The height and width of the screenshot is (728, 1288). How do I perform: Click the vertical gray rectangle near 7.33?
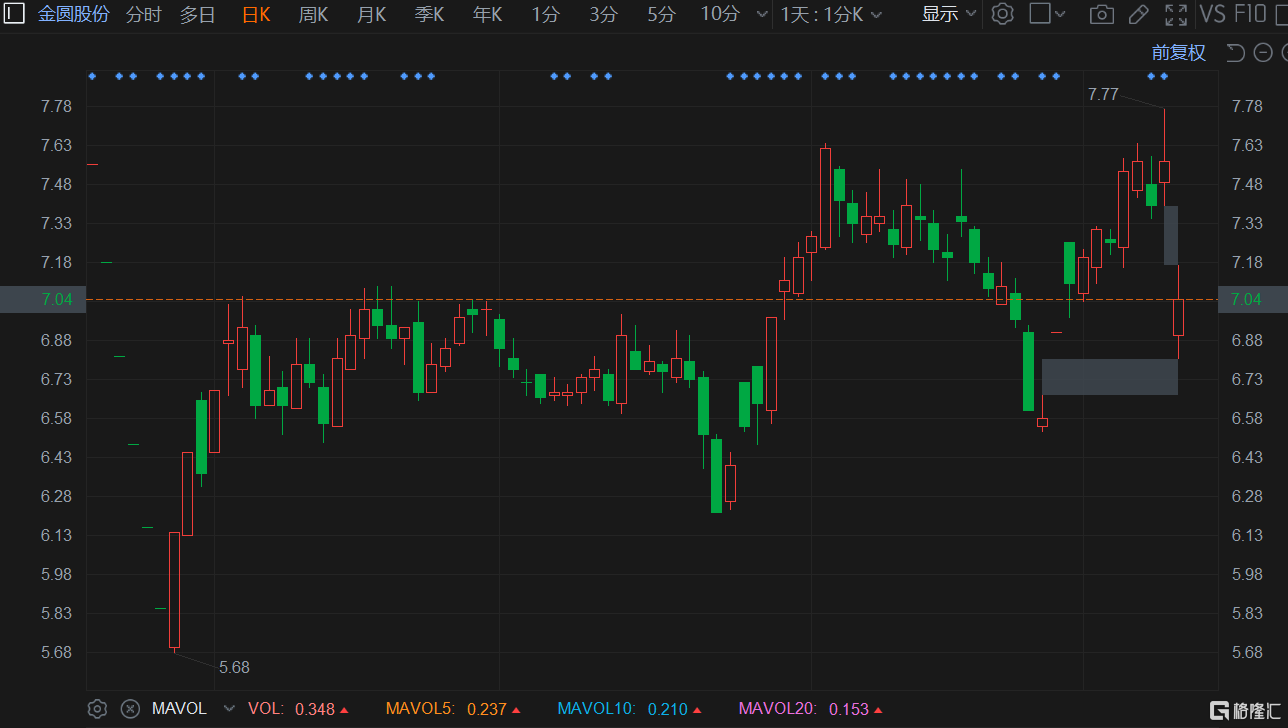1171,235
